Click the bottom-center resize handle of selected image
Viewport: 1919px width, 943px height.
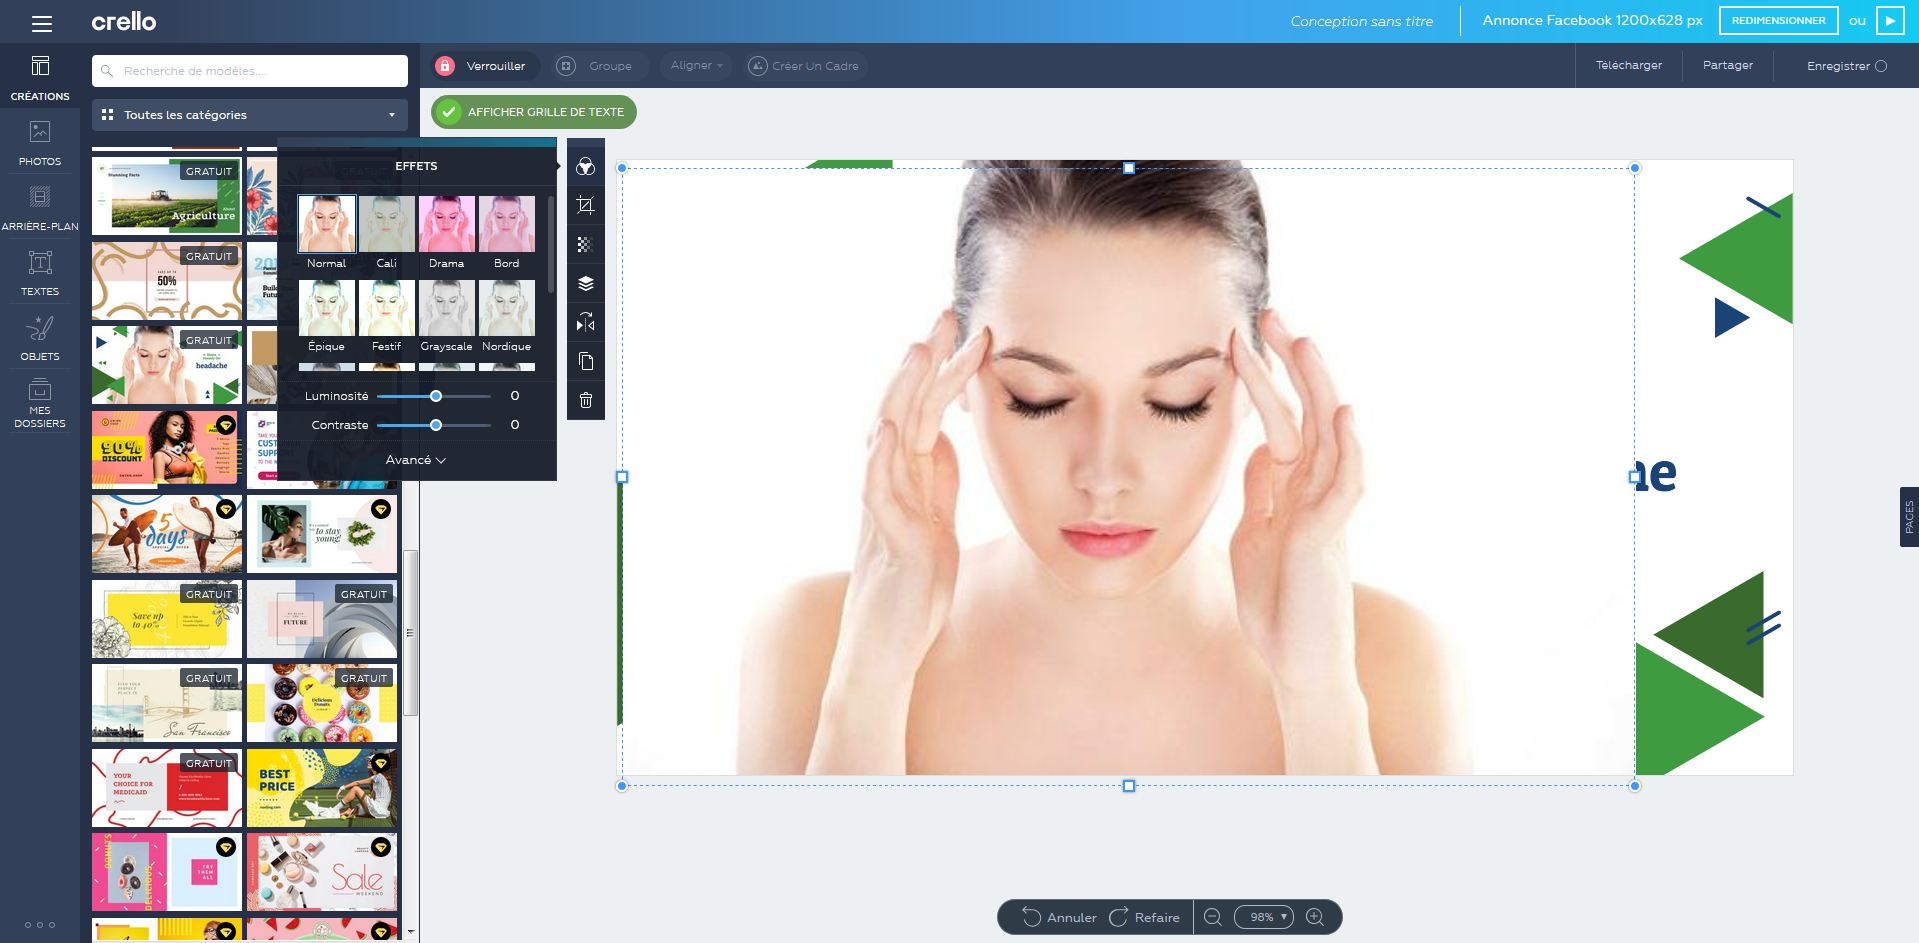pos(1129,786)
